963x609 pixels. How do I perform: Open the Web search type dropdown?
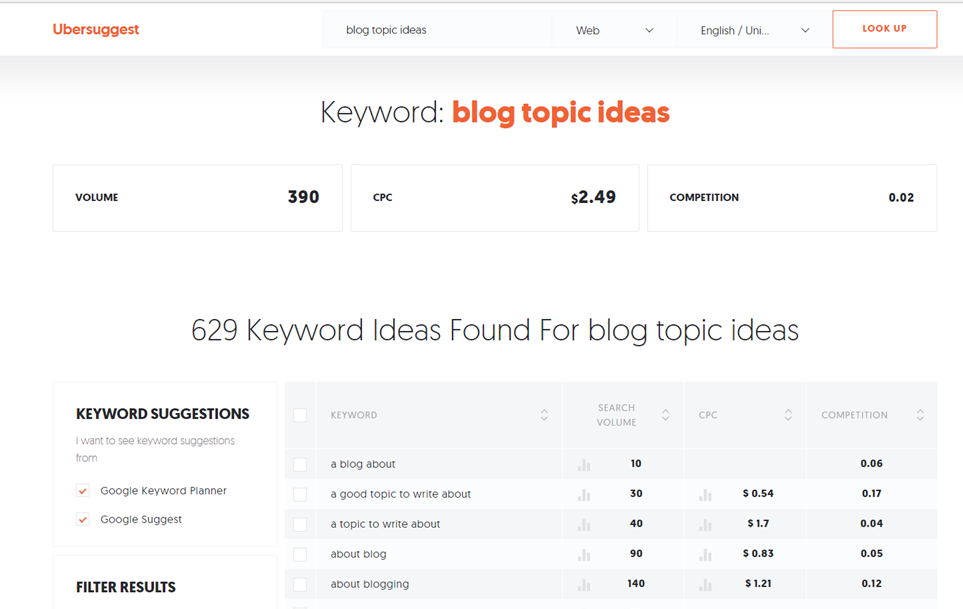[614, 31]
